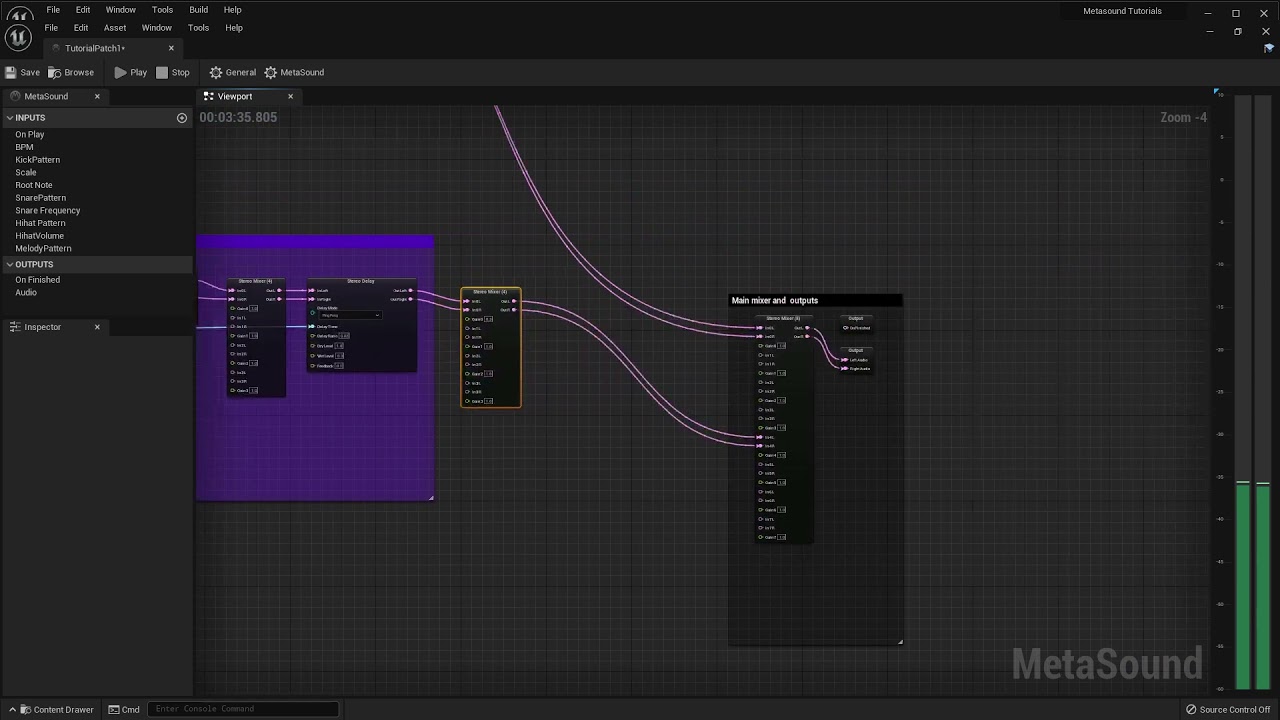Select the MelodyPattern input
The image size is (1280, 720).
click(44, 248)
